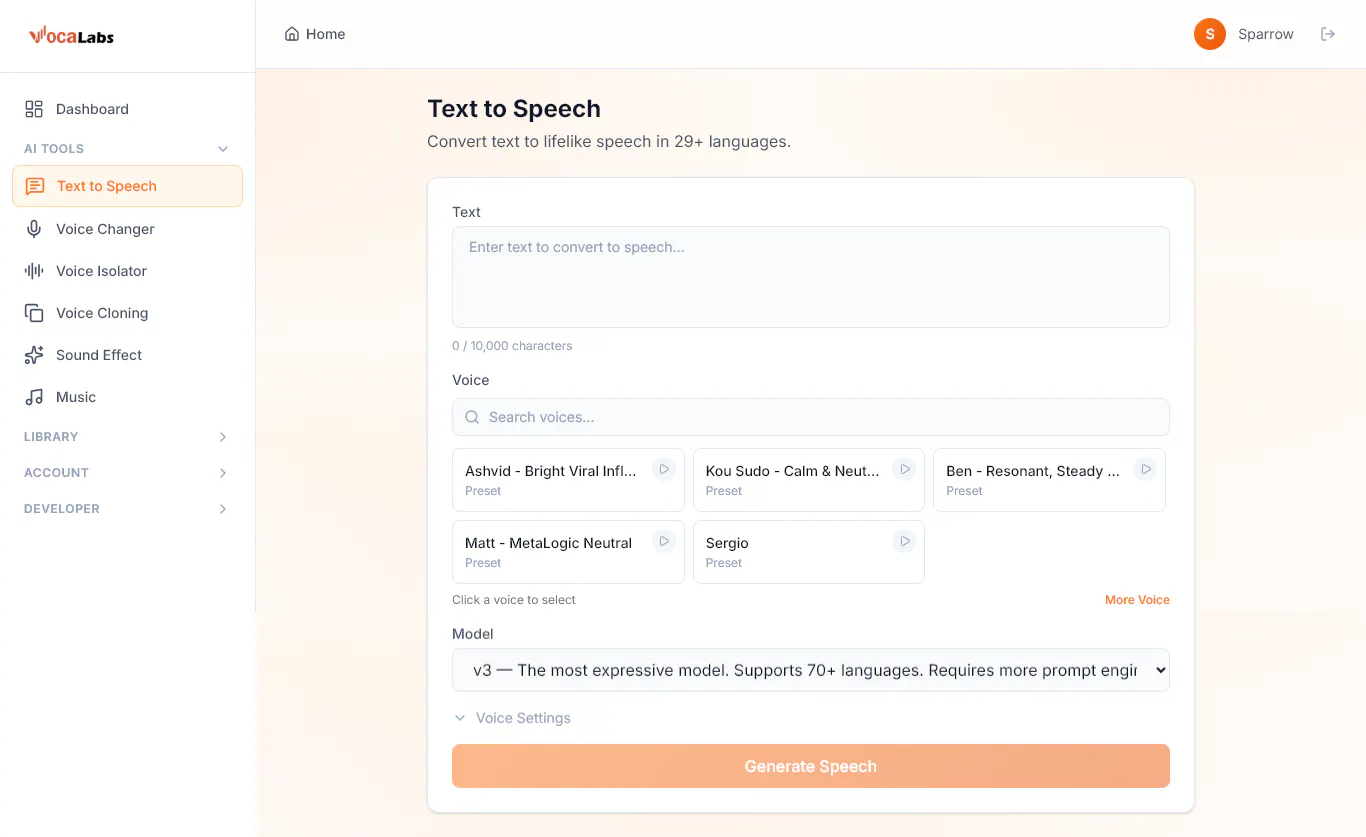Open the Model selection dropdown

click(810, 670)
